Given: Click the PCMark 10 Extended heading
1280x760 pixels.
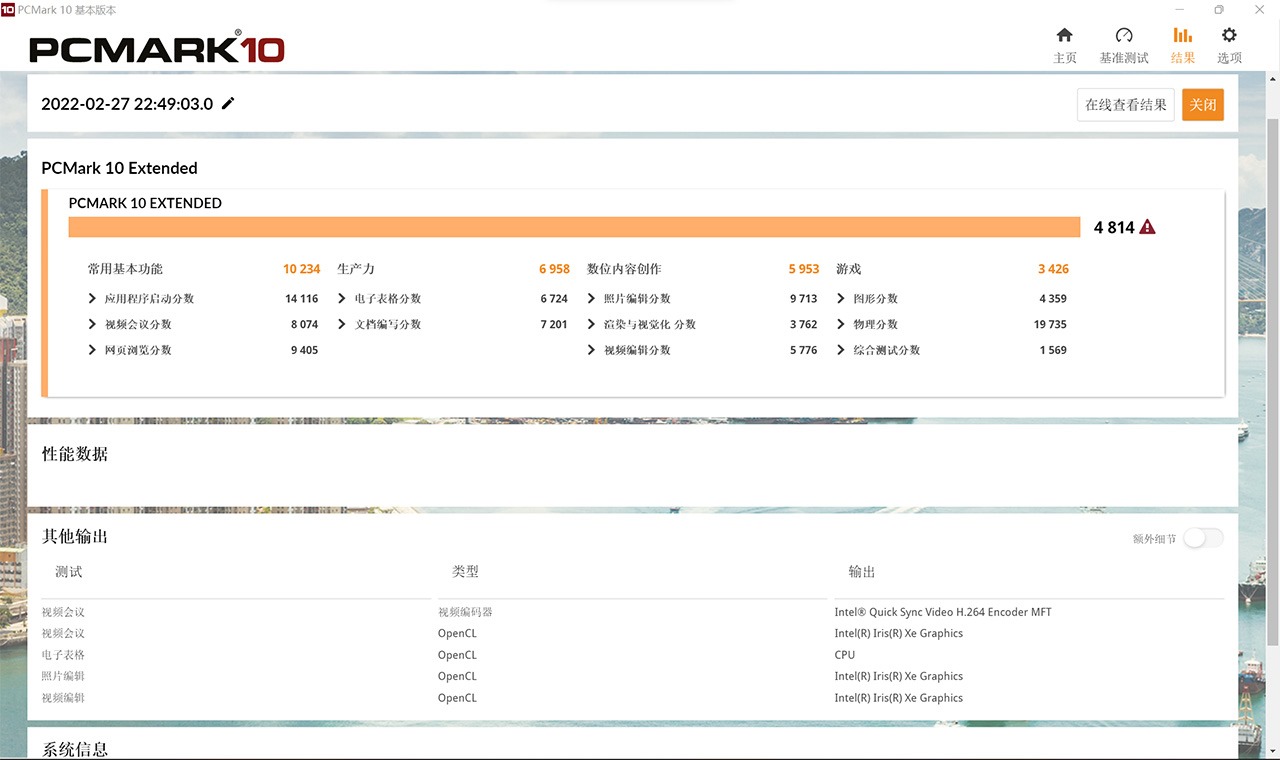Looking at the screenshot, I should 119,168.
